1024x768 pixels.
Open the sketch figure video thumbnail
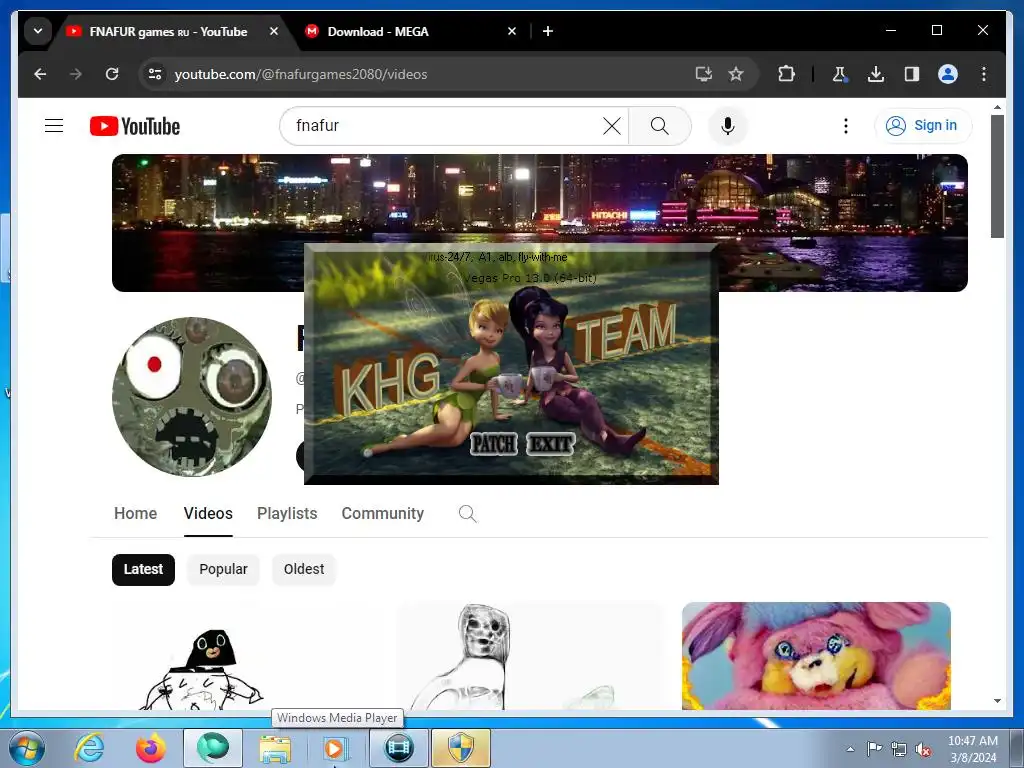coord(531,656)
